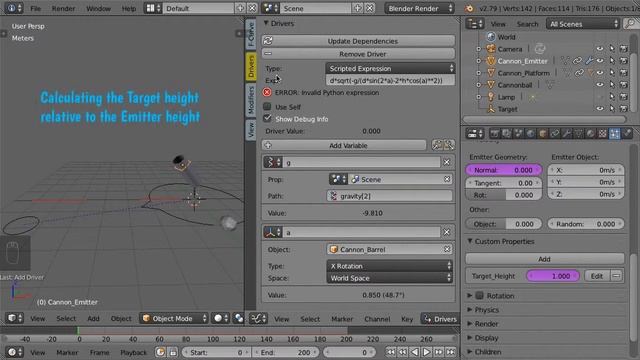Open World tab in Properties editor
This screenshot has width=640, height=360.
(530, 133)
